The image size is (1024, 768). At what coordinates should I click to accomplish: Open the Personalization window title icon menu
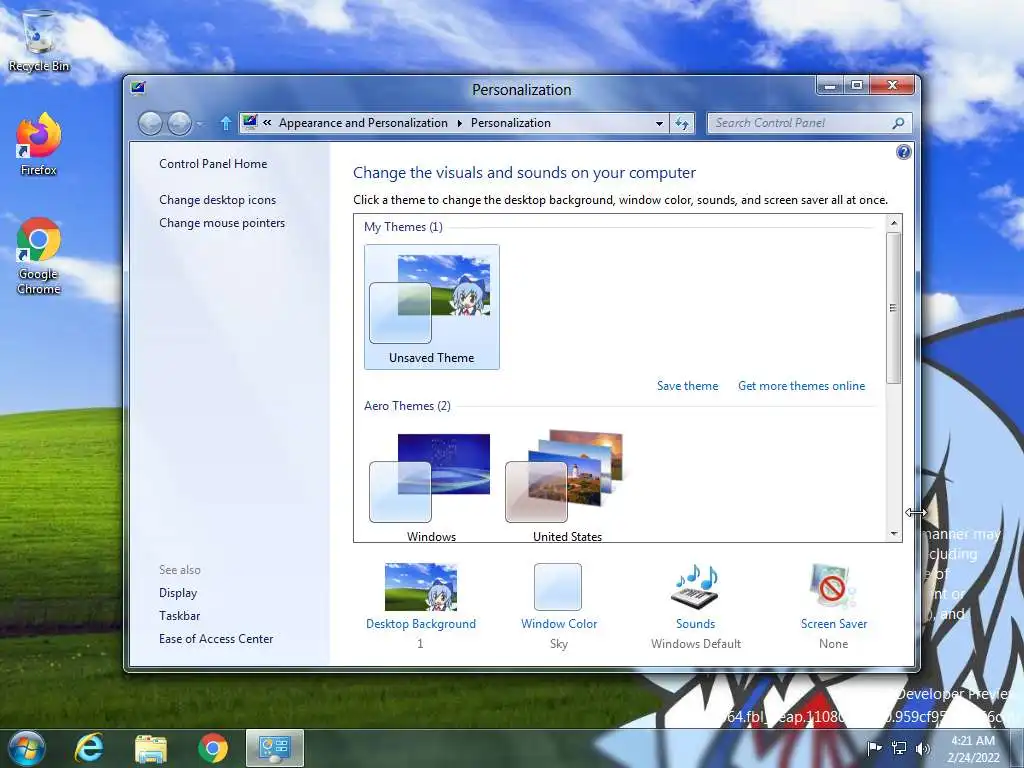138,88
